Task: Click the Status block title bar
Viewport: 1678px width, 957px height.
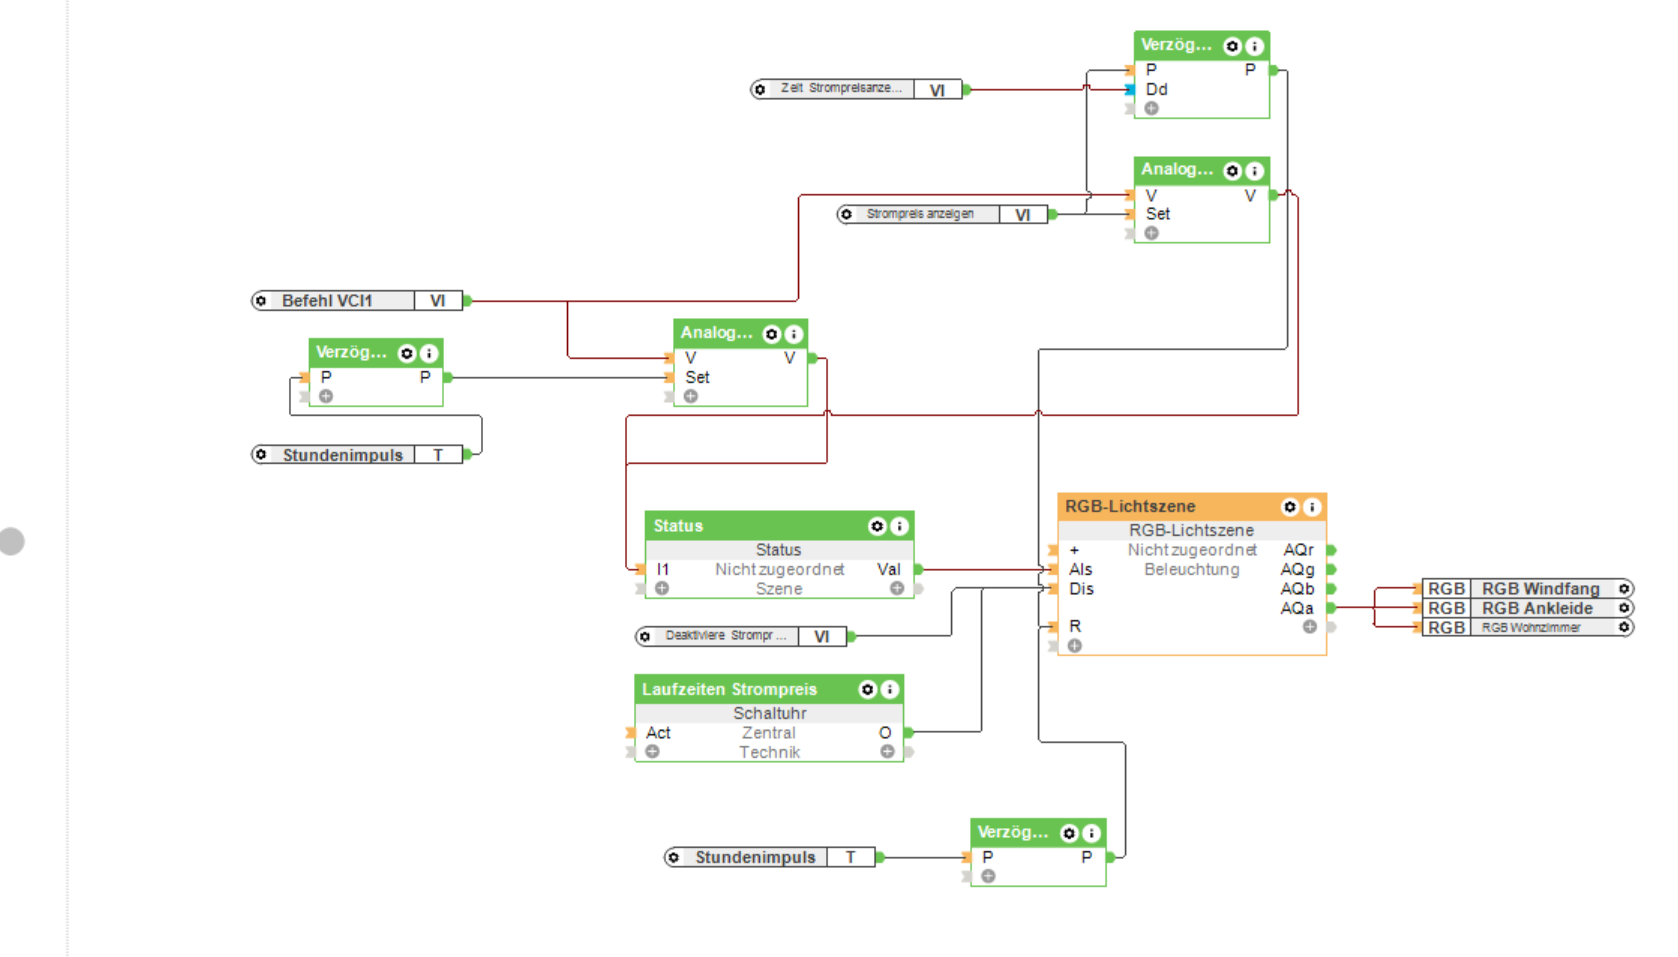Action: [779, 526]
